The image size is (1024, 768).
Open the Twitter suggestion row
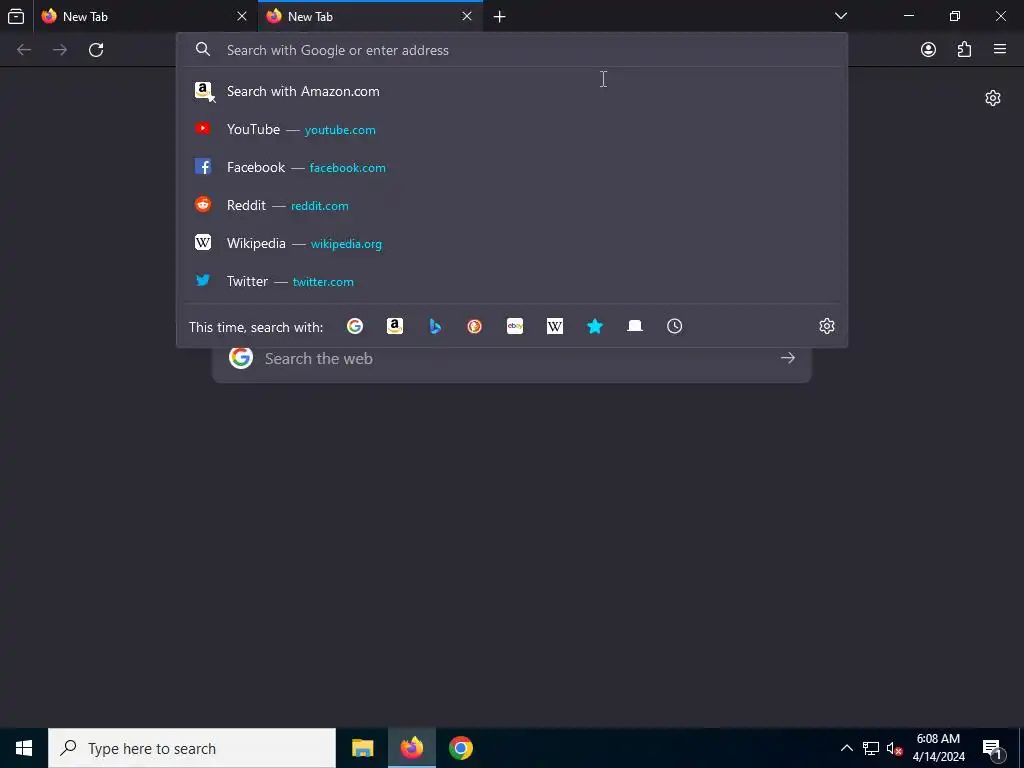512,281
